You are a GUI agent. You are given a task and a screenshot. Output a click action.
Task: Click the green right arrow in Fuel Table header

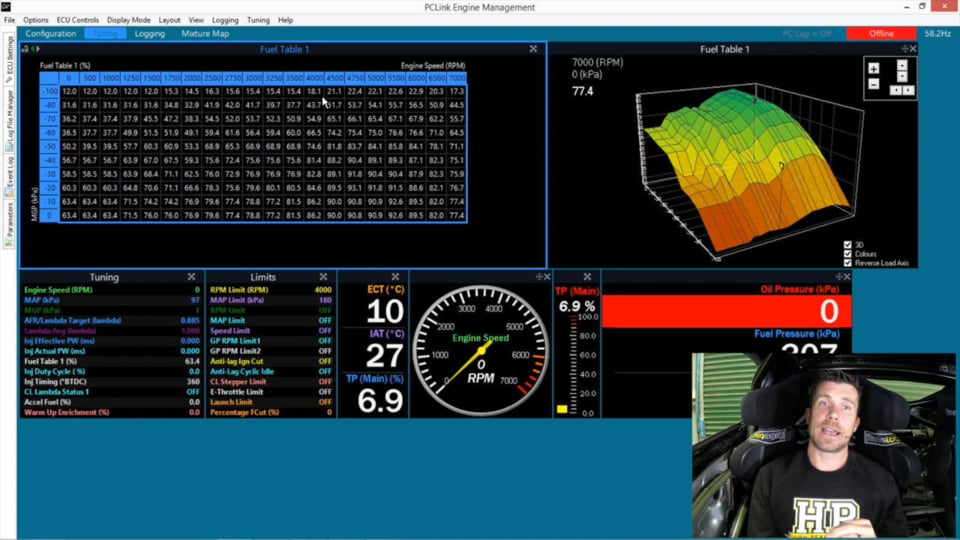point(38,49)
